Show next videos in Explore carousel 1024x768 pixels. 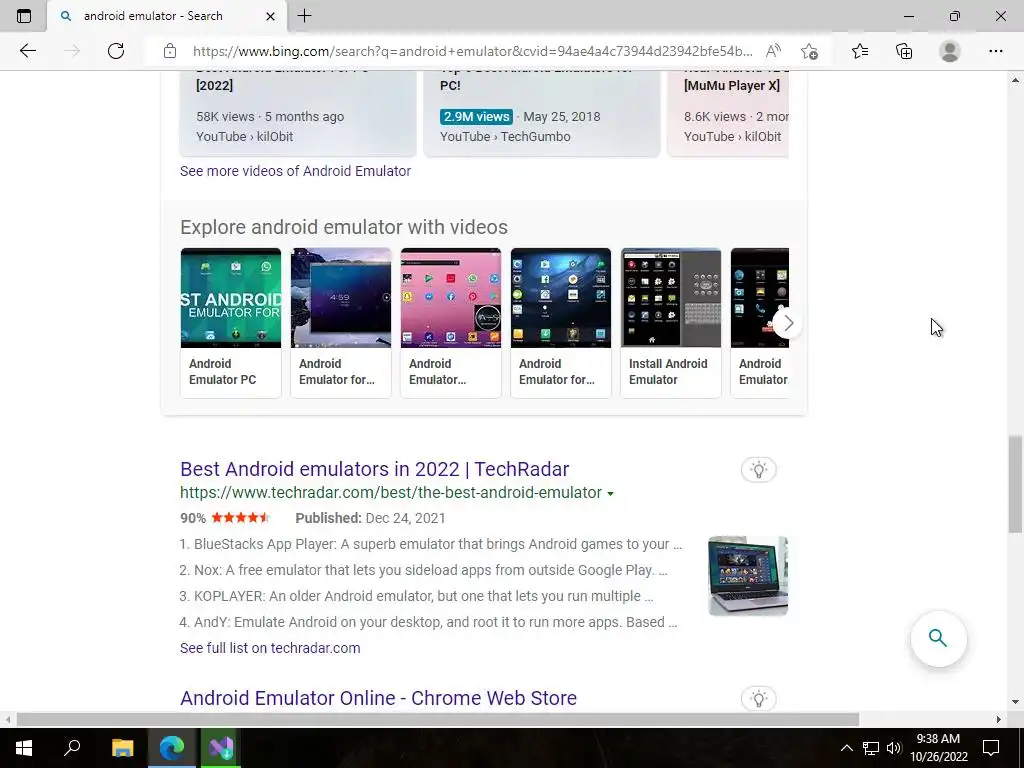click(x=788, y=323)
